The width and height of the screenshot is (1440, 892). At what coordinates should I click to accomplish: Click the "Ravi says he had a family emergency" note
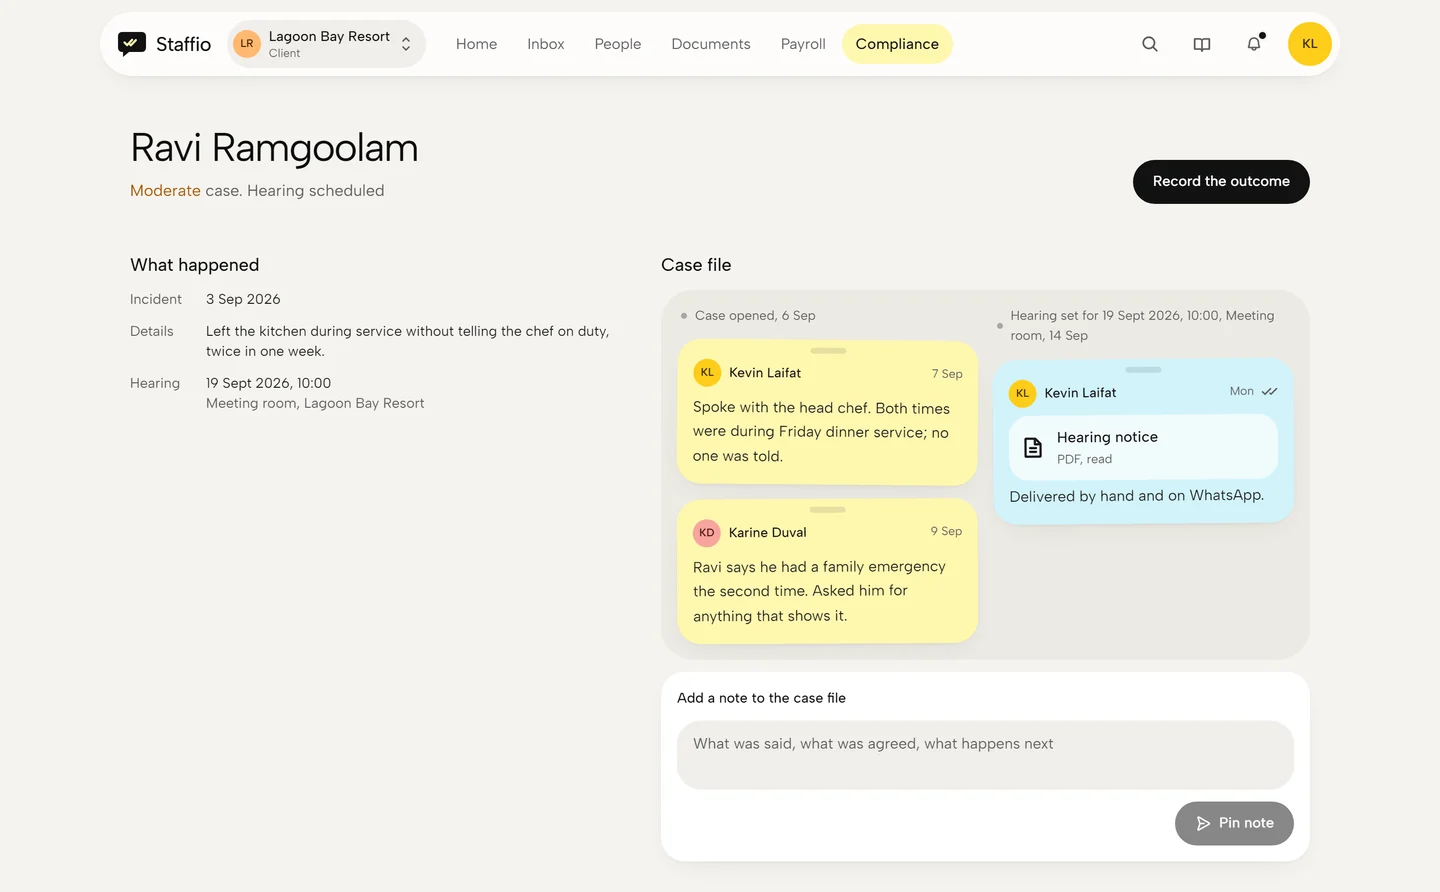click(819, 591)
